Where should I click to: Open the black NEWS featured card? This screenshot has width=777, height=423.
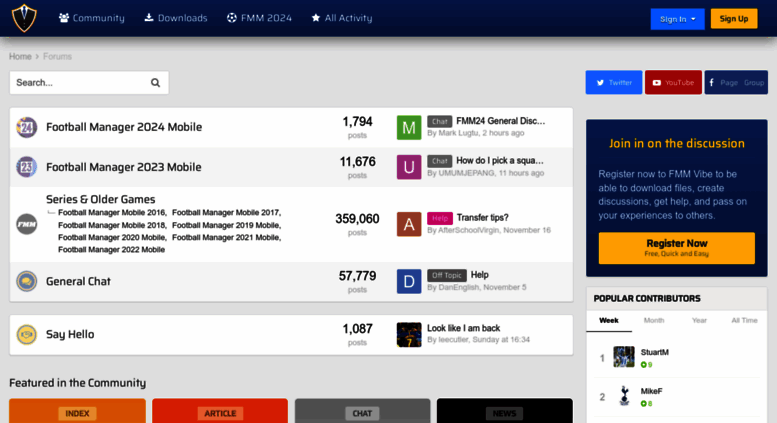point(504,411)
